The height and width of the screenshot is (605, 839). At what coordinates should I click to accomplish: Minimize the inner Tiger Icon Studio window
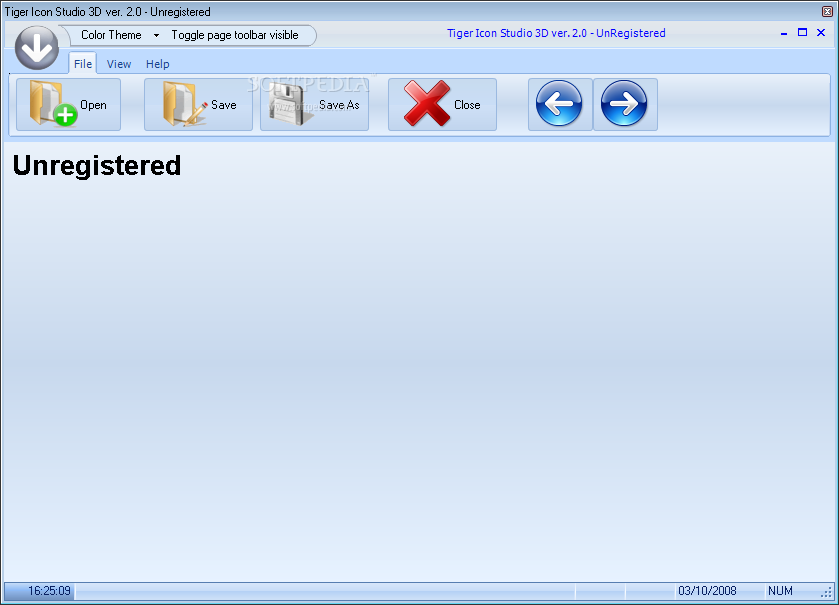(x=784, y=33)
